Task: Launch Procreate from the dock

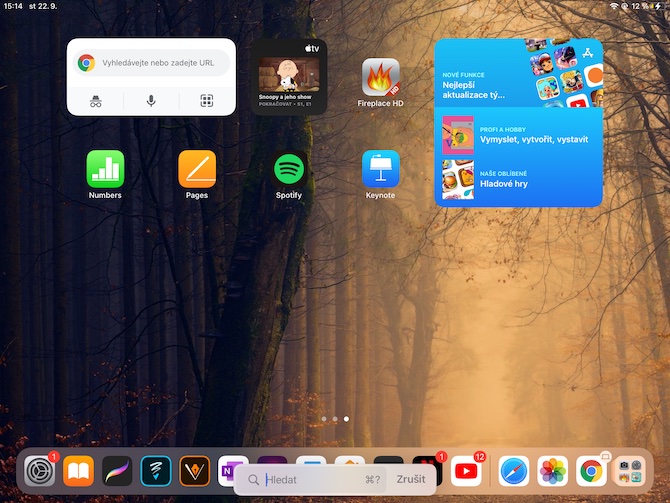Action: (x=117, y=471)
